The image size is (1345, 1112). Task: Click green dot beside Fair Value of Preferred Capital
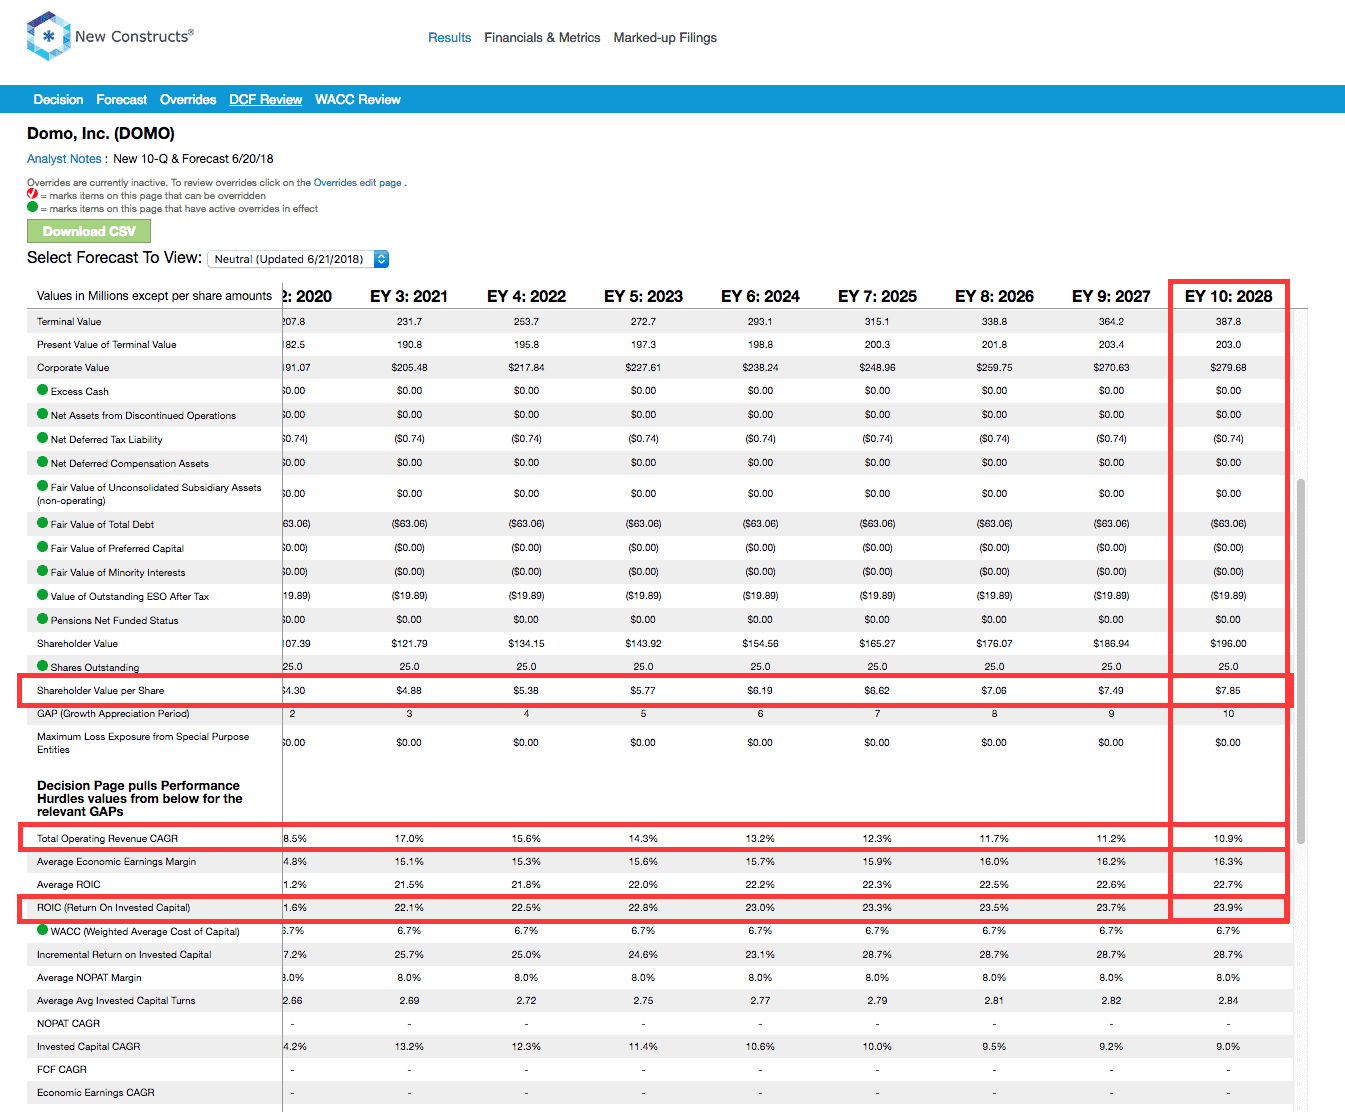point(43,547)
